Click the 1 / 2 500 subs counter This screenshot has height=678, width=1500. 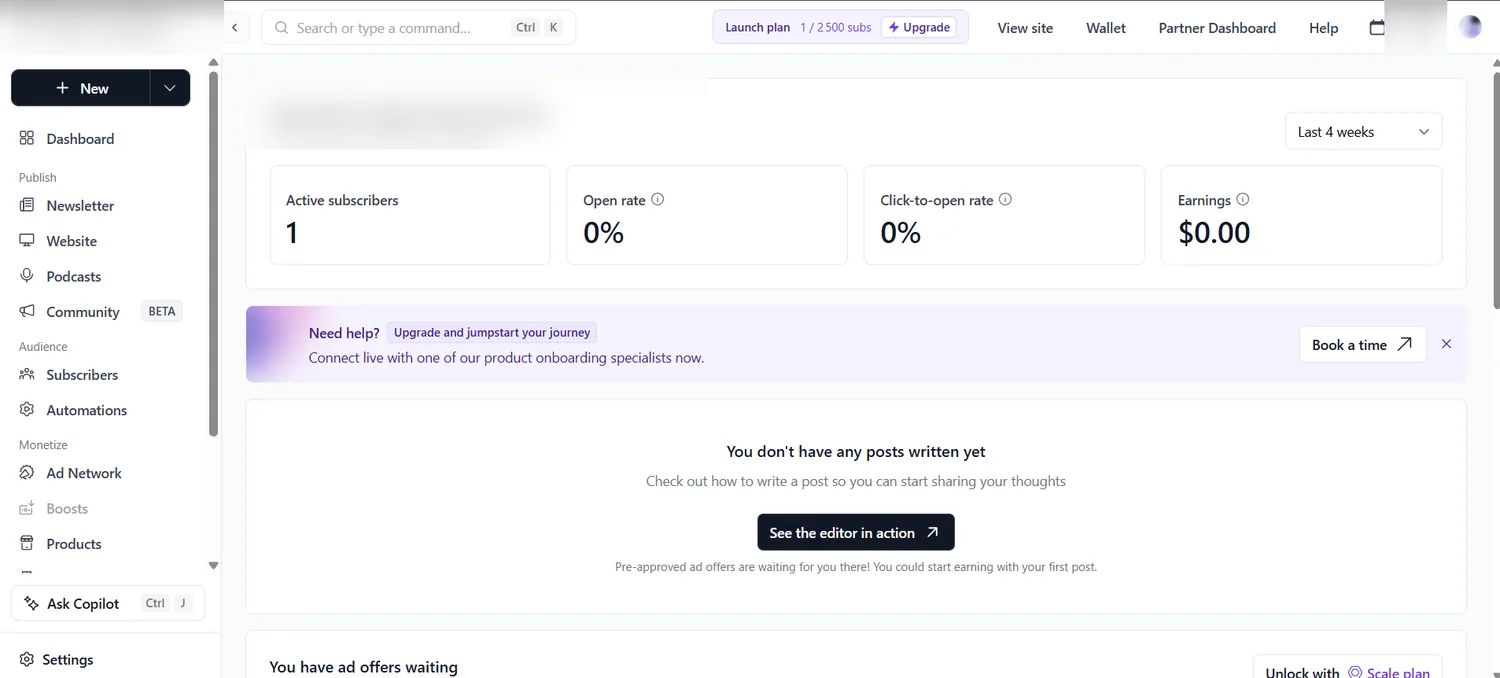pyautogui.click(x=836, y=28)
